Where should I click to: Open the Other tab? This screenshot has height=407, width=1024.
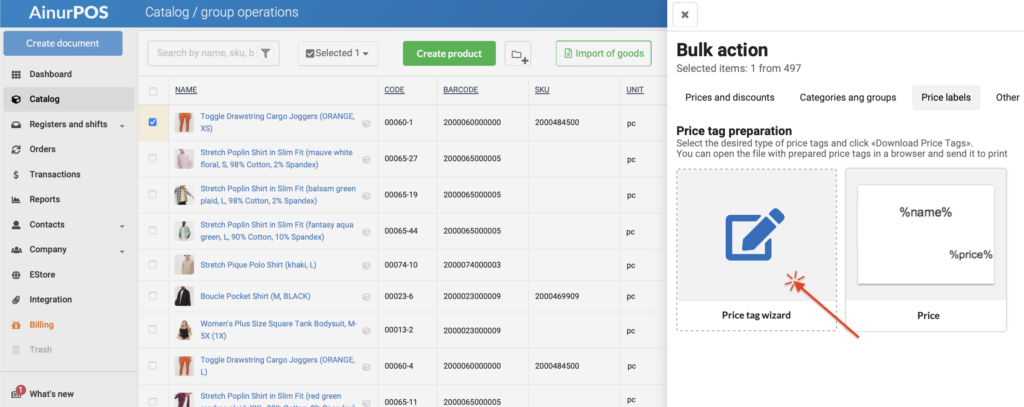(1008, 97)
